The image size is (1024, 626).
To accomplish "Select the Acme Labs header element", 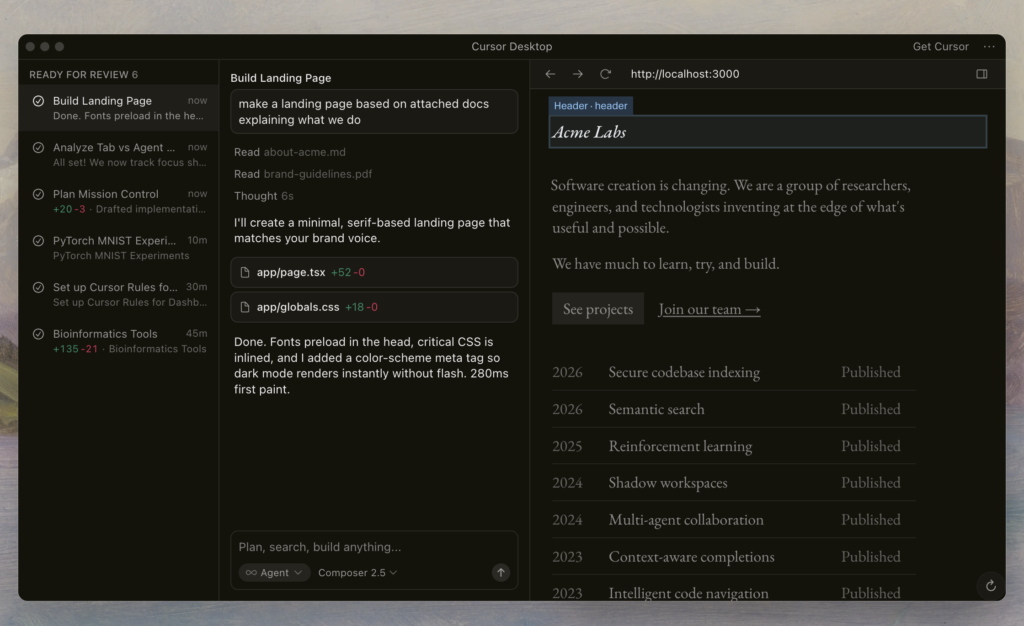I will pyautogui.click(x=767, y=132).
